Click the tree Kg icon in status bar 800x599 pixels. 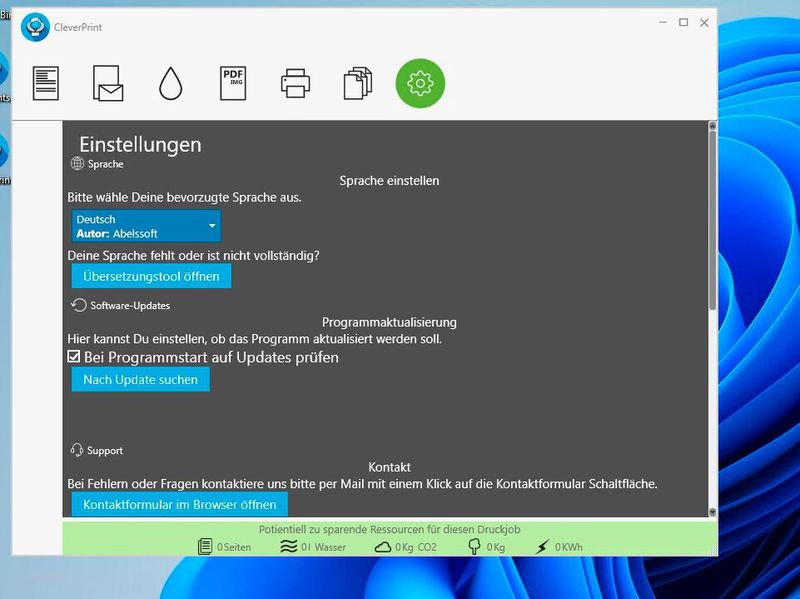point(475,546)
